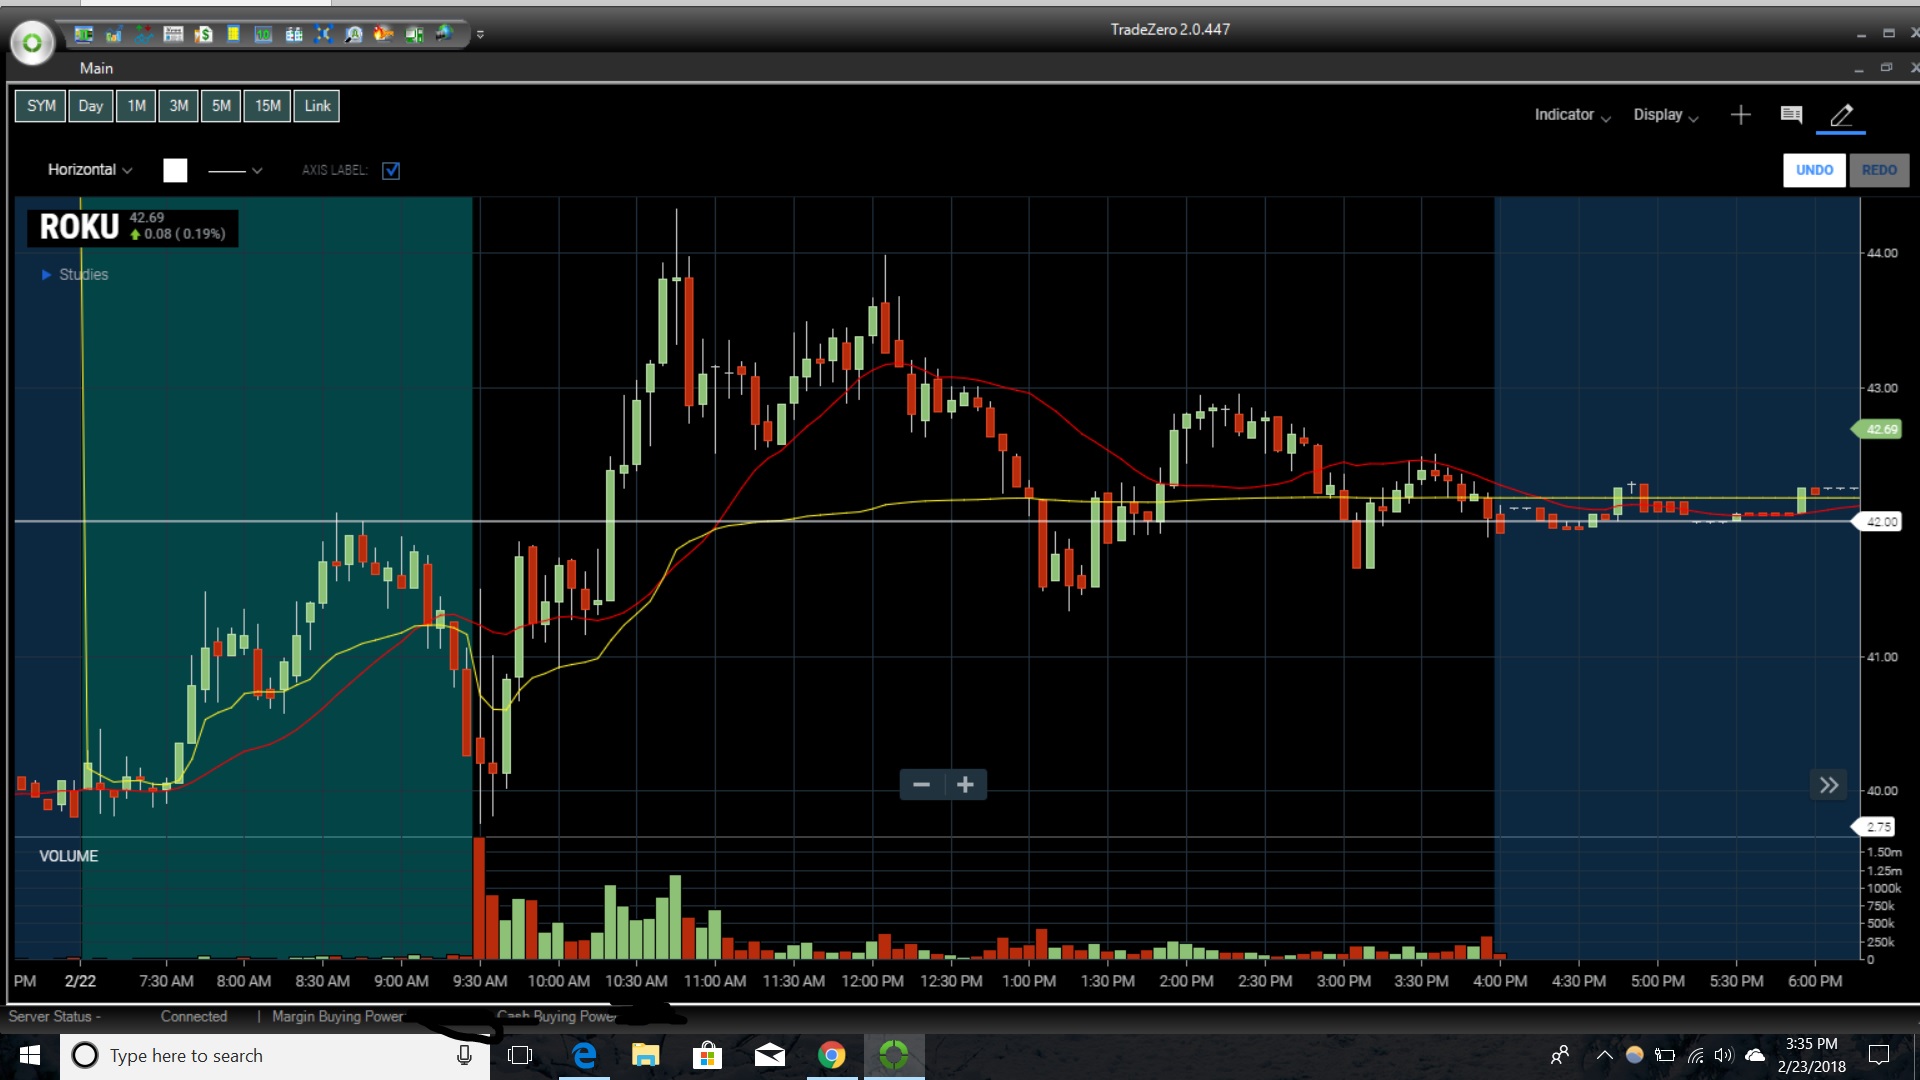
Task: Click the ROKU symbol label
Action: pyautogui.click(x=79, y=227)
